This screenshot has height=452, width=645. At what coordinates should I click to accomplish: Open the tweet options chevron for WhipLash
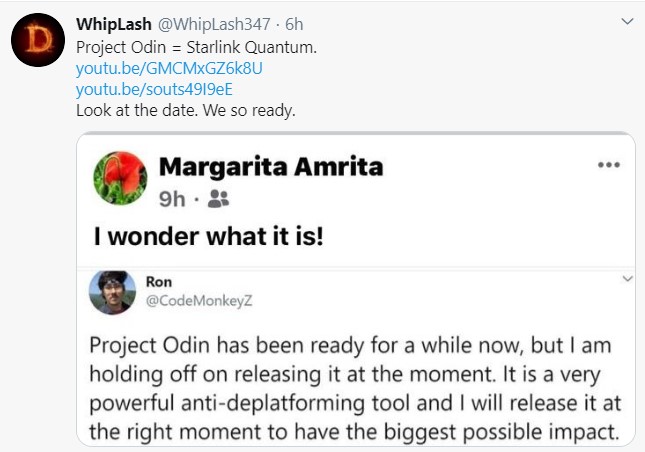point(627,22)
